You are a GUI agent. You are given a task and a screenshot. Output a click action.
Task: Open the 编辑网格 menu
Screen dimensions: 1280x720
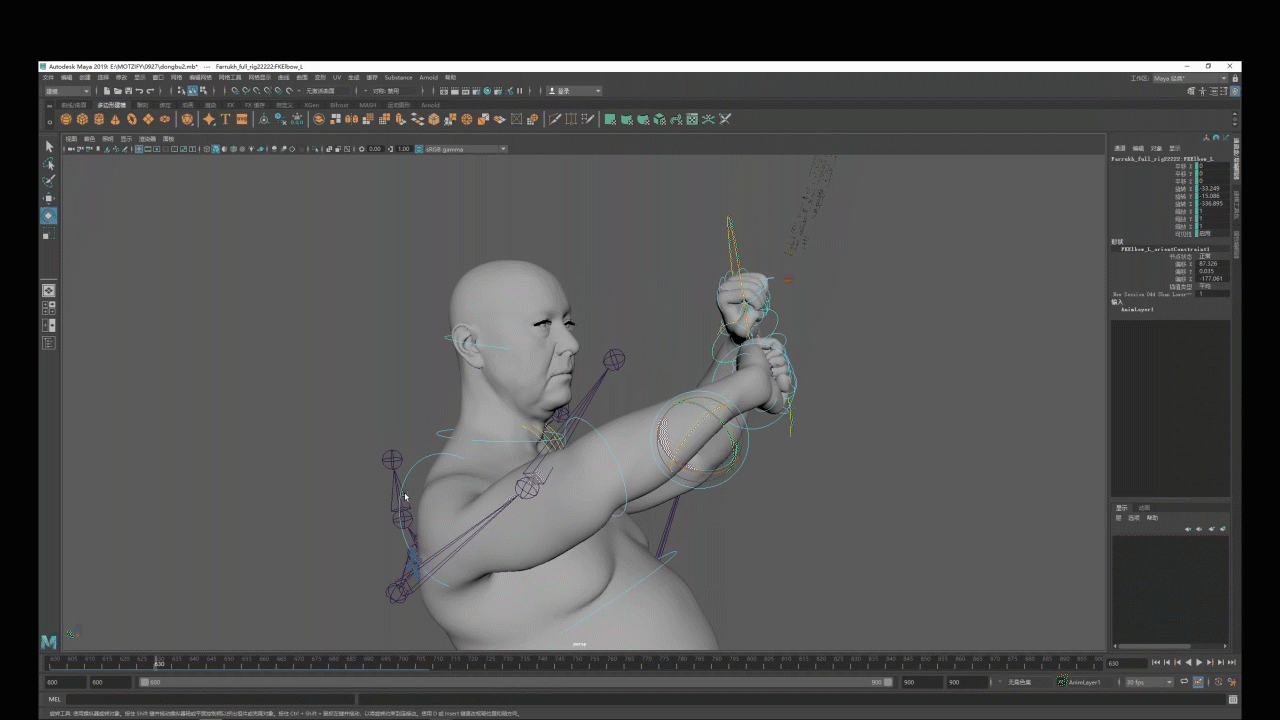pyautogui.click(x=200, y=77)
